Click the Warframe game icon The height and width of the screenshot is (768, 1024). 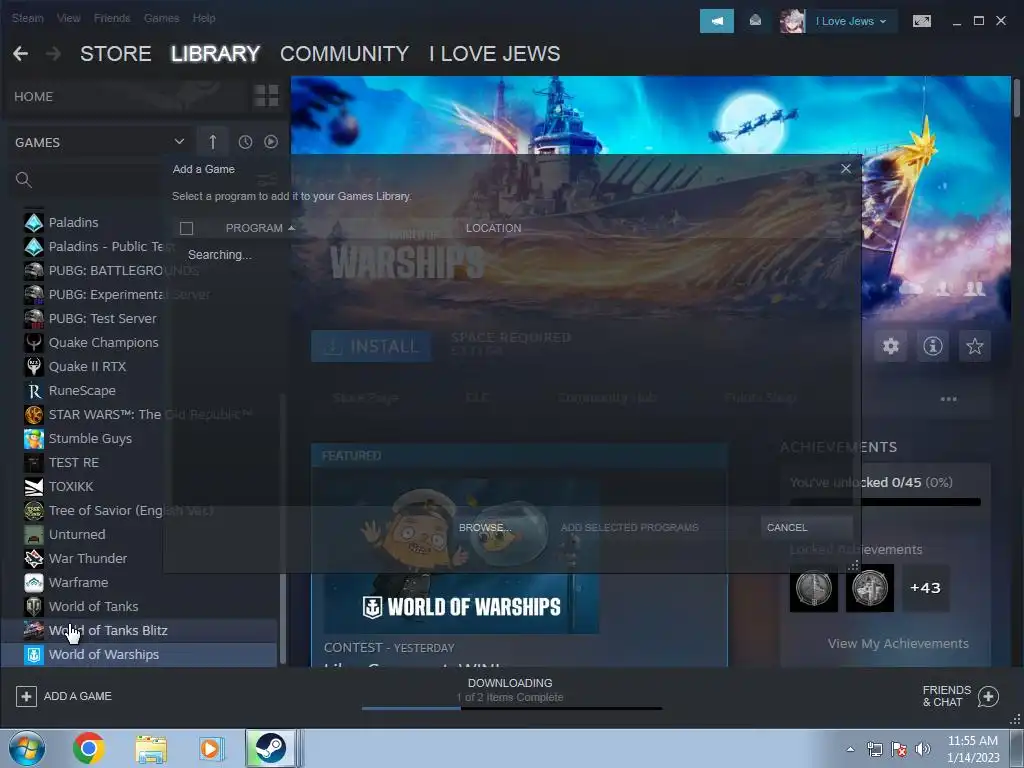[x=34, y=583]
